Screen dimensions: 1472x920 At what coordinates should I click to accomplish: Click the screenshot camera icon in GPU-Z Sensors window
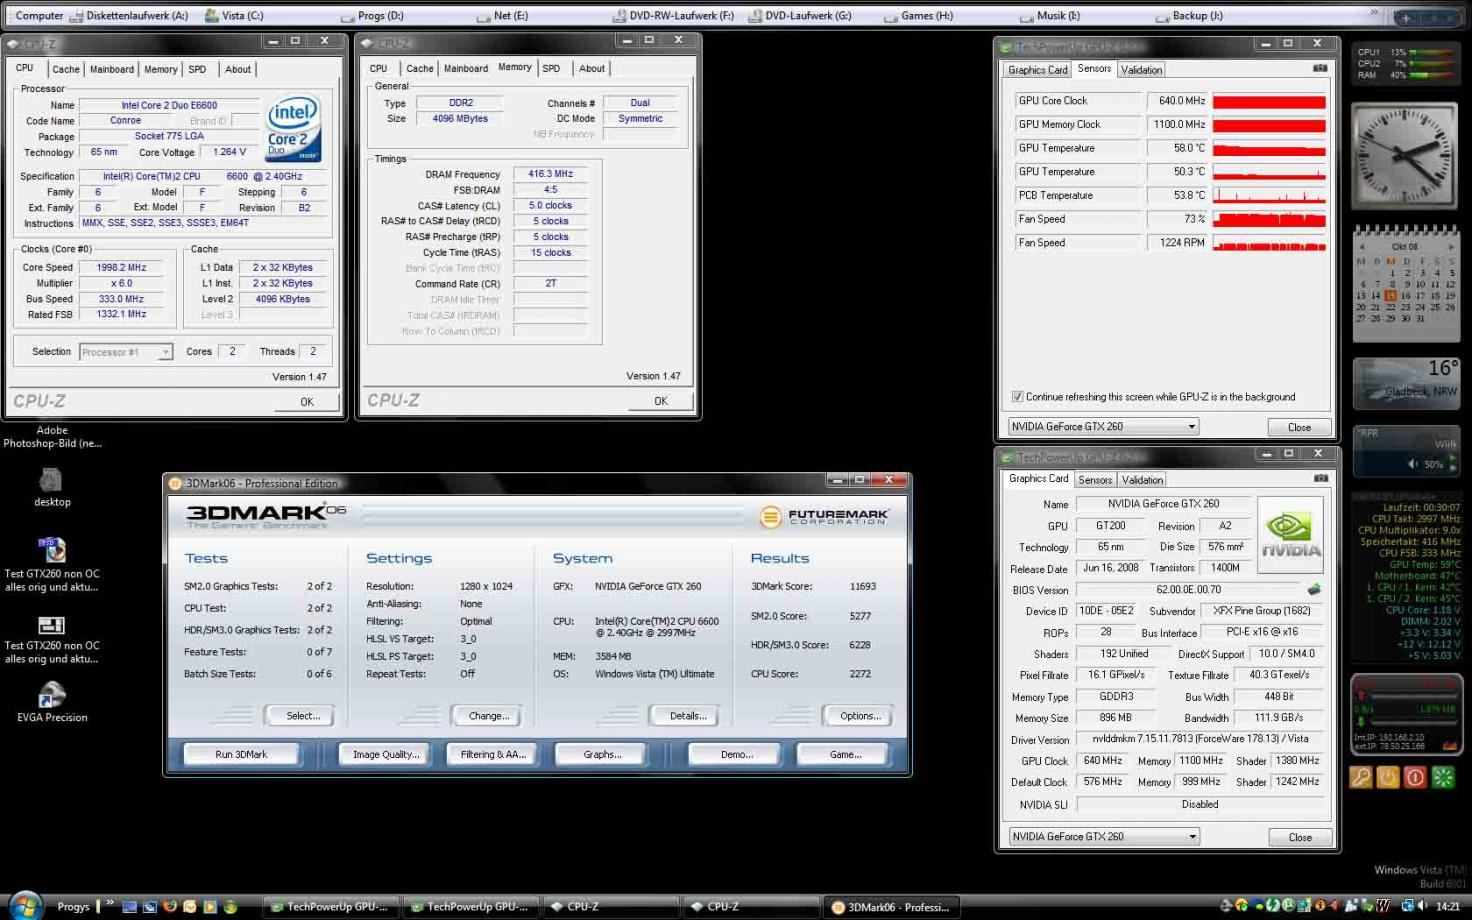point(1320,68)
